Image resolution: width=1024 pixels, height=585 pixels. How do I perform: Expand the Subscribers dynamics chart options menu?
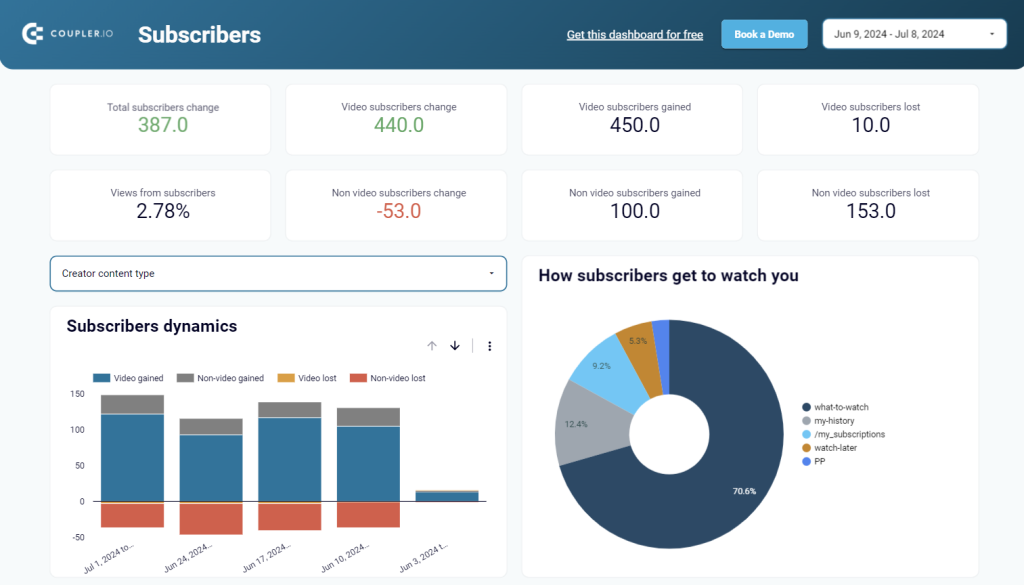(489, 345)
